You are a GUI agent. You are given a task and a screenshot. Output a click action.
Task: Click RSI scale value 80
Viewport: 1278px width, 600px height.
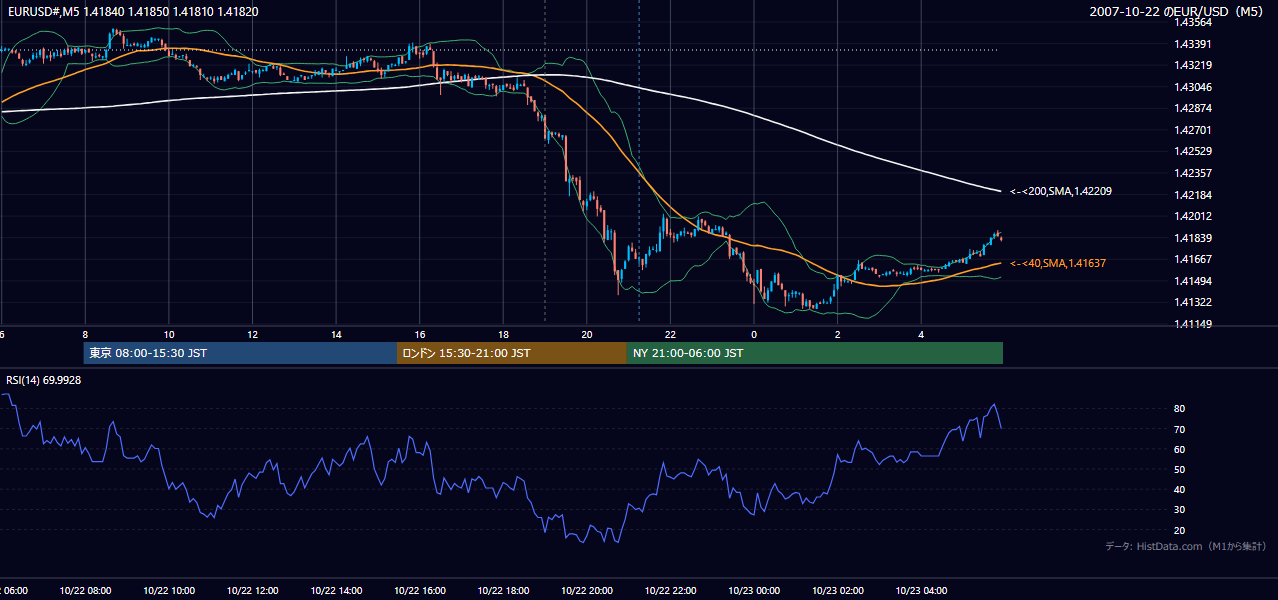1179,409
